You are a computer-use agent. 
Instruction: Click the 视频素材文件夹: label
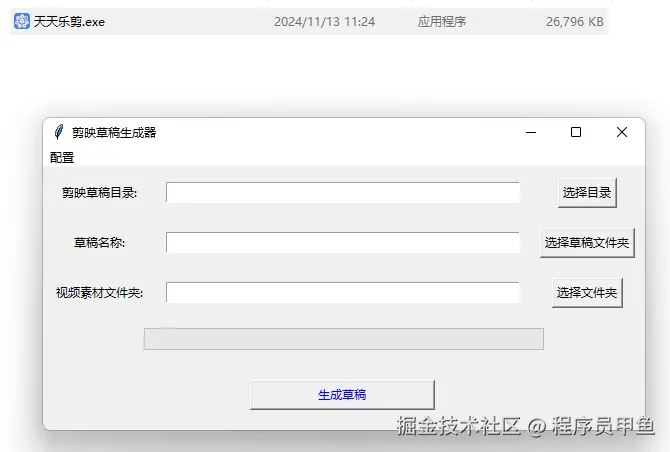click(99, 293)
